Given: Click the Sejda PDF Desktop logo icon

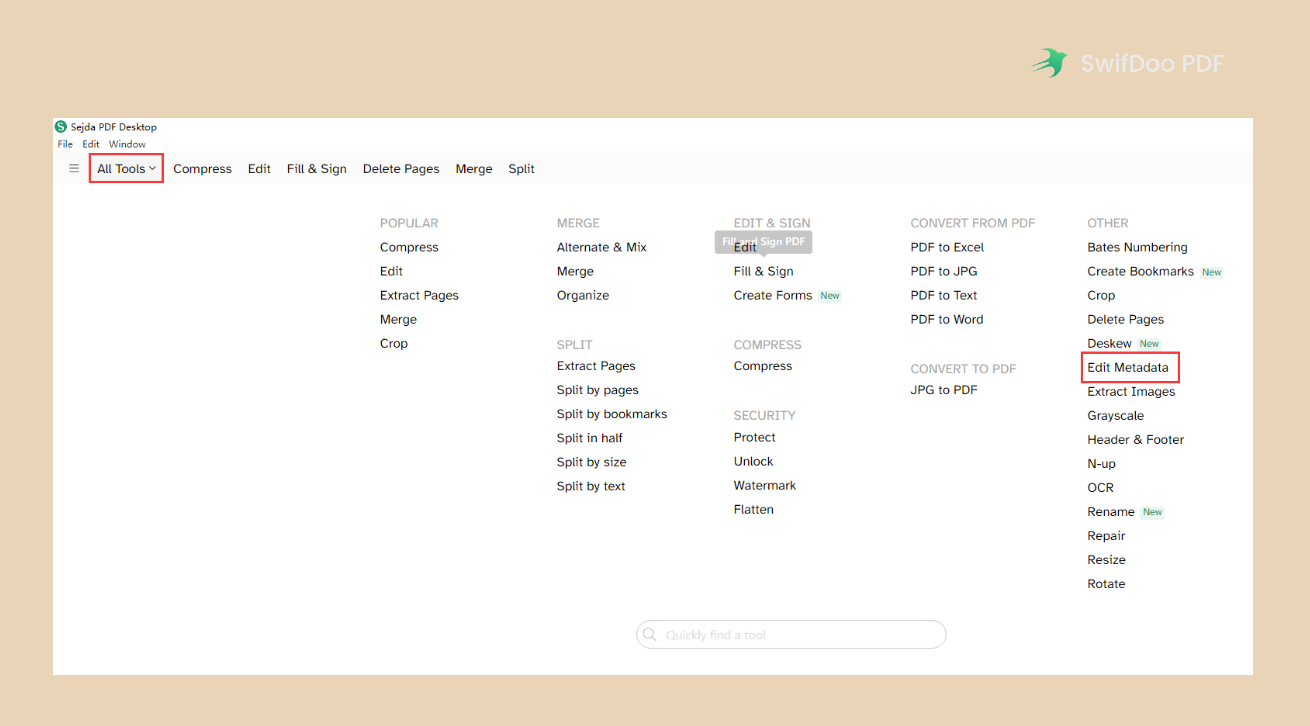Looking at the screenshot, I should [x=60, y=127].
